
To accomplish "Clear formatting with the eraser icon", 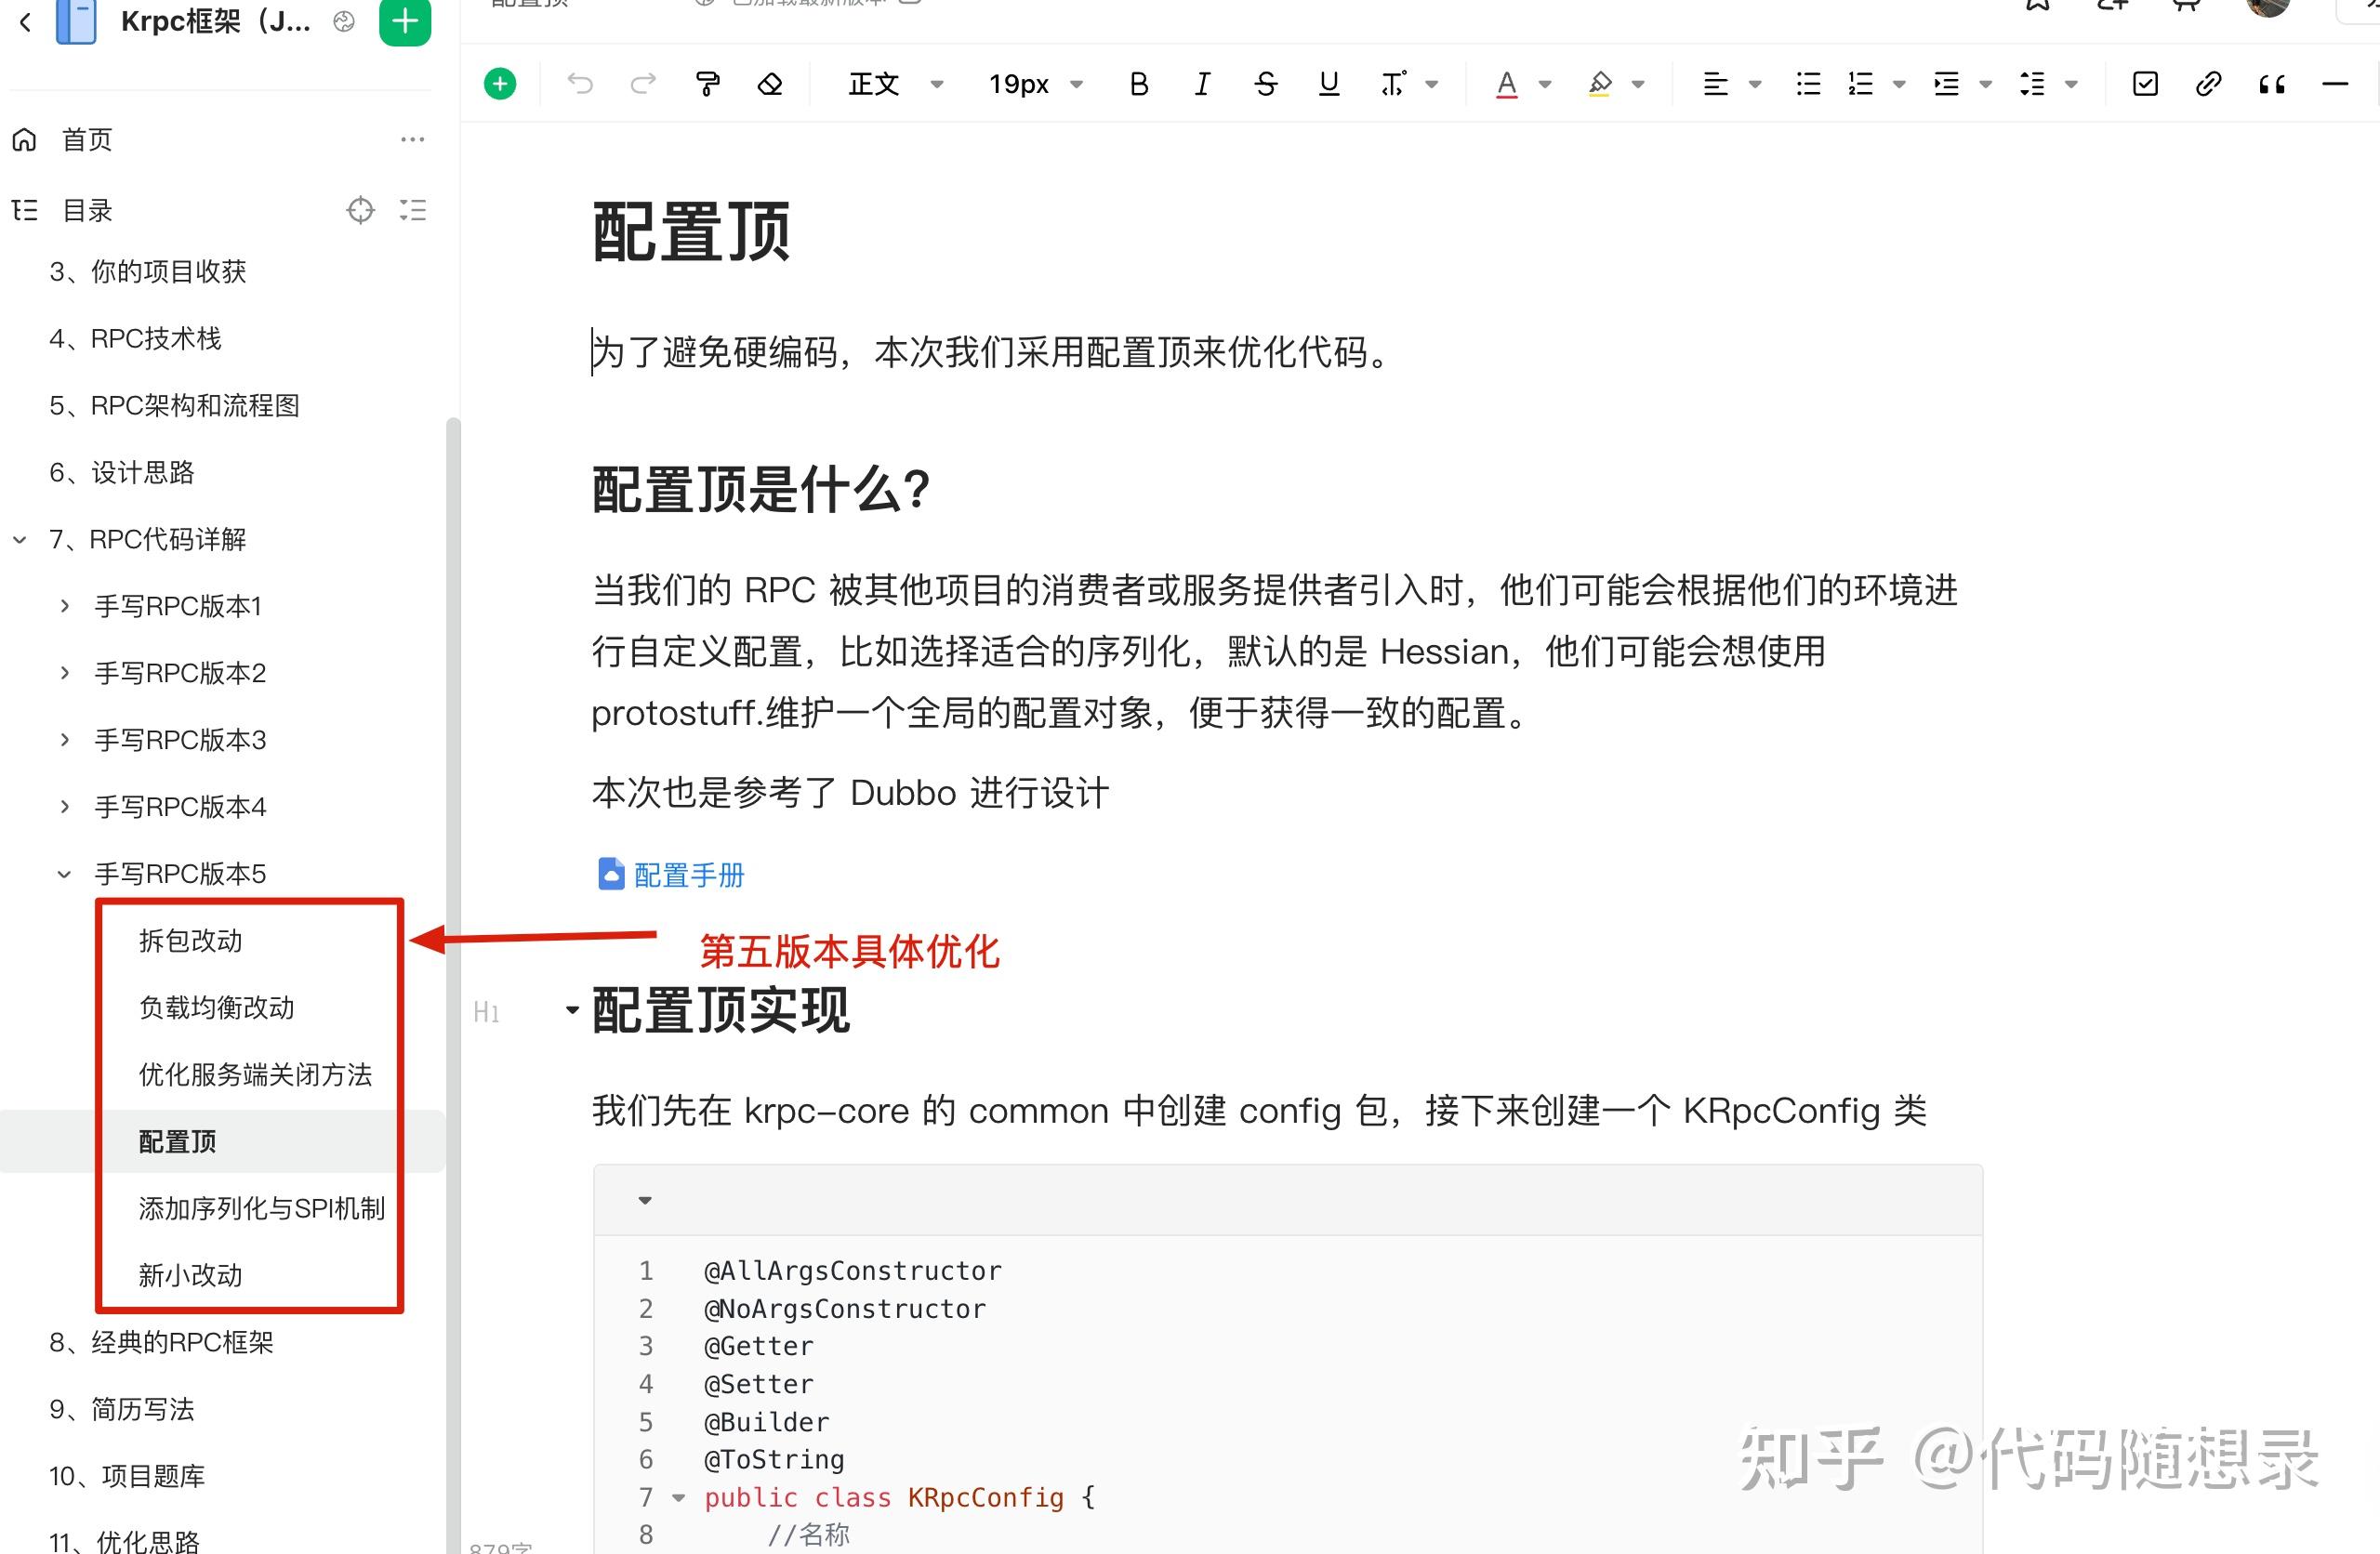I will pyautogui.click(x=769, y=83).
